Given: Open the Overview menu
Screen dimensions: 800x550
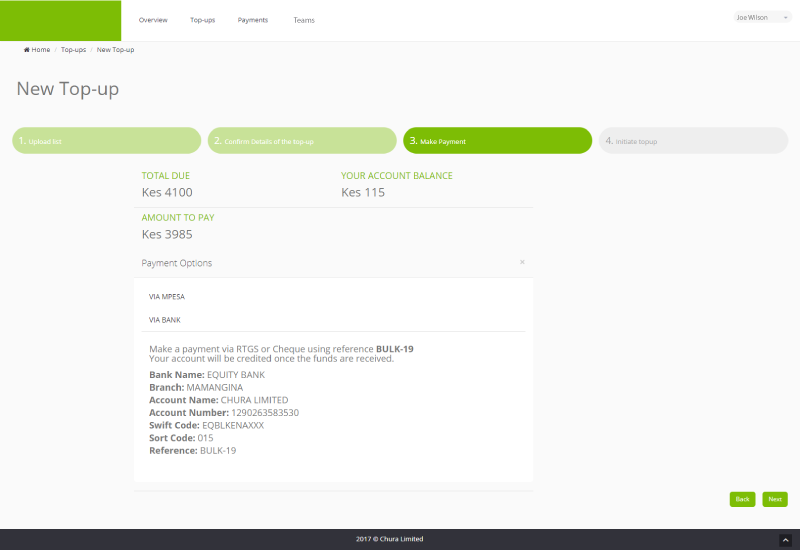Looking at the screenshot, I should 153,20.
